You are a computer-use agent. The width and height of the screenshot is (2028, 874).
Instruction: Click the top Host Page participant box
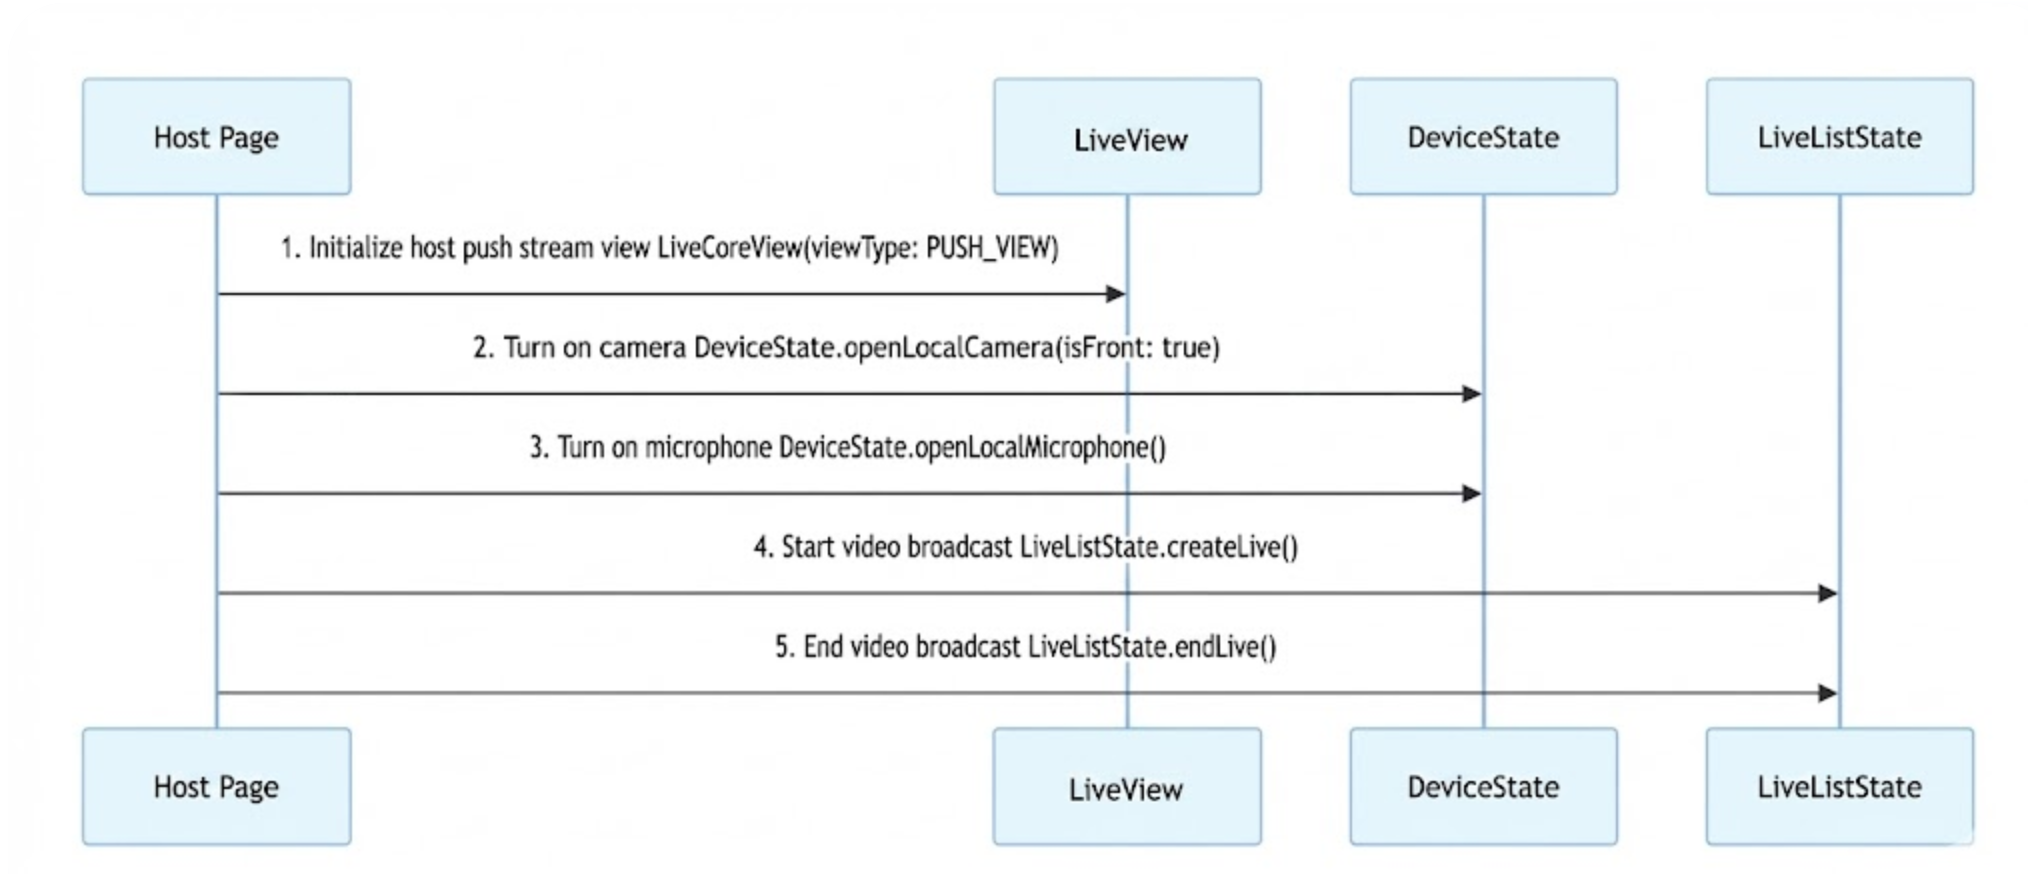click(216, 137)
